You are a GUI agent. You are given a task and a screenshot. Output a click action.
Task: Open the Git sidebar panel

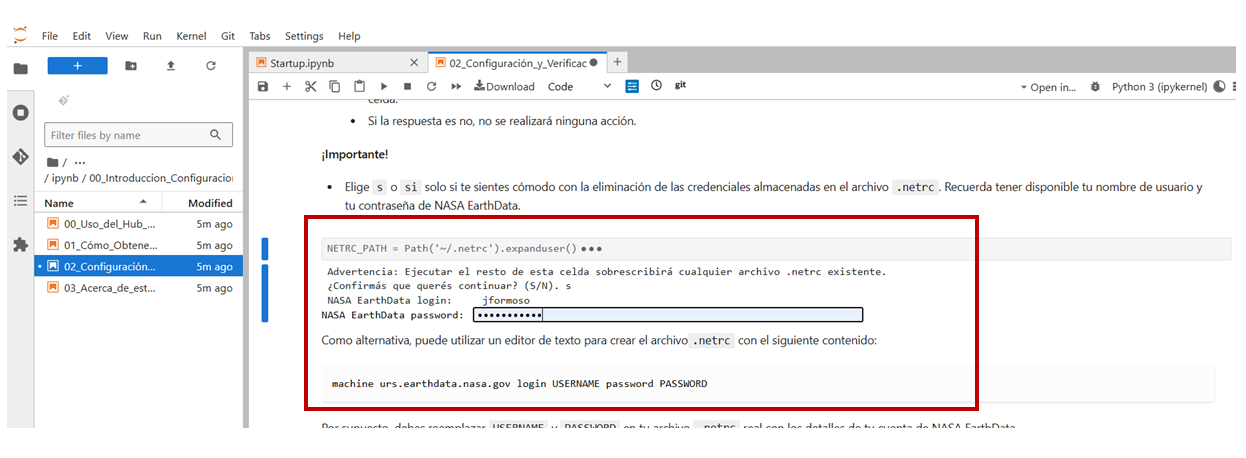[x=20, y=157]
